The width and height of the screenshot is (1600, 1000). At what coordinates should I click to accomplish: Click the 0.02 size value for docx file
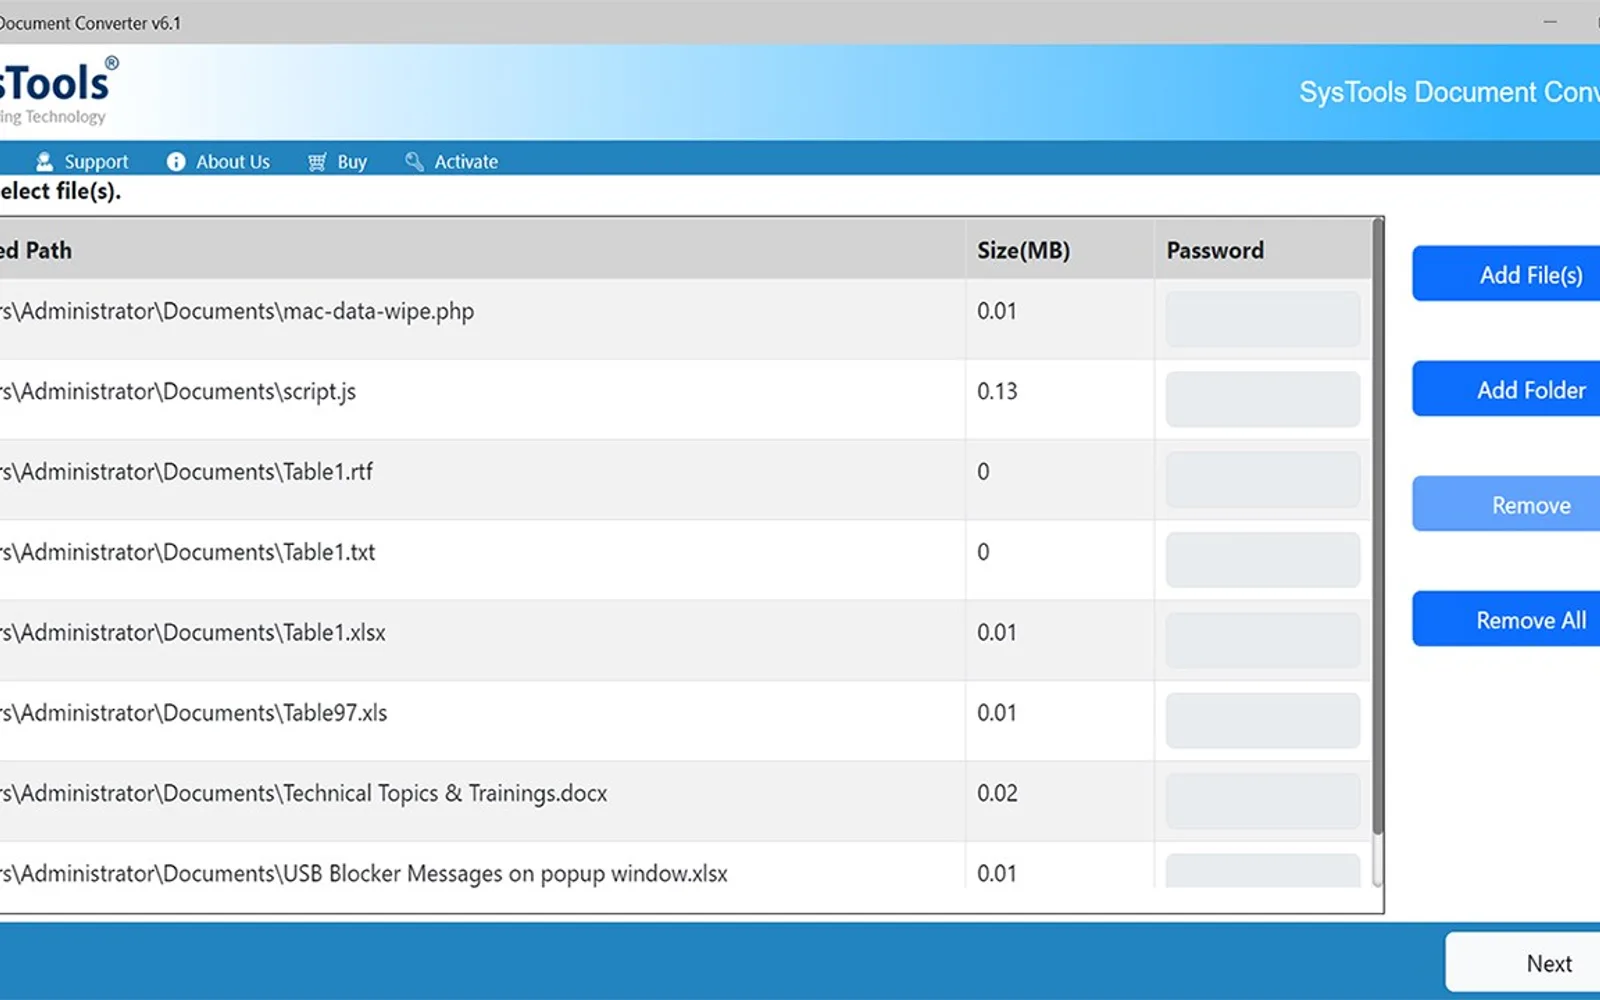pos(997,793)
